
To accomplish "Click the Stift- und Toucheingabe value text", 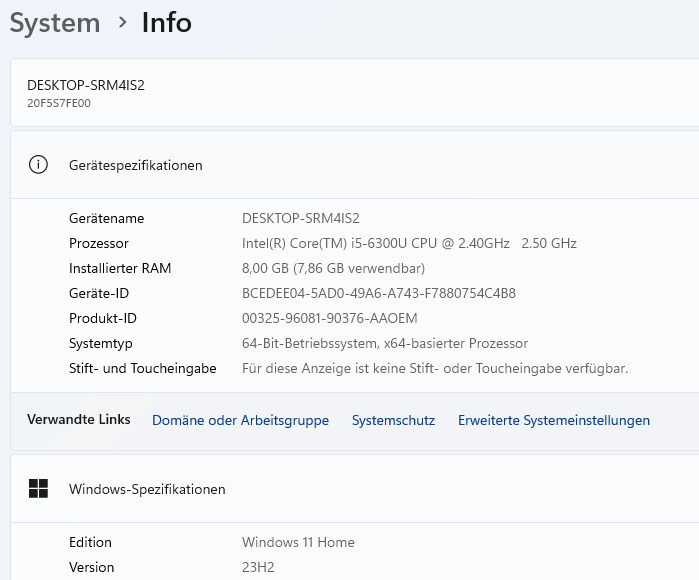I will pos(435,368).
